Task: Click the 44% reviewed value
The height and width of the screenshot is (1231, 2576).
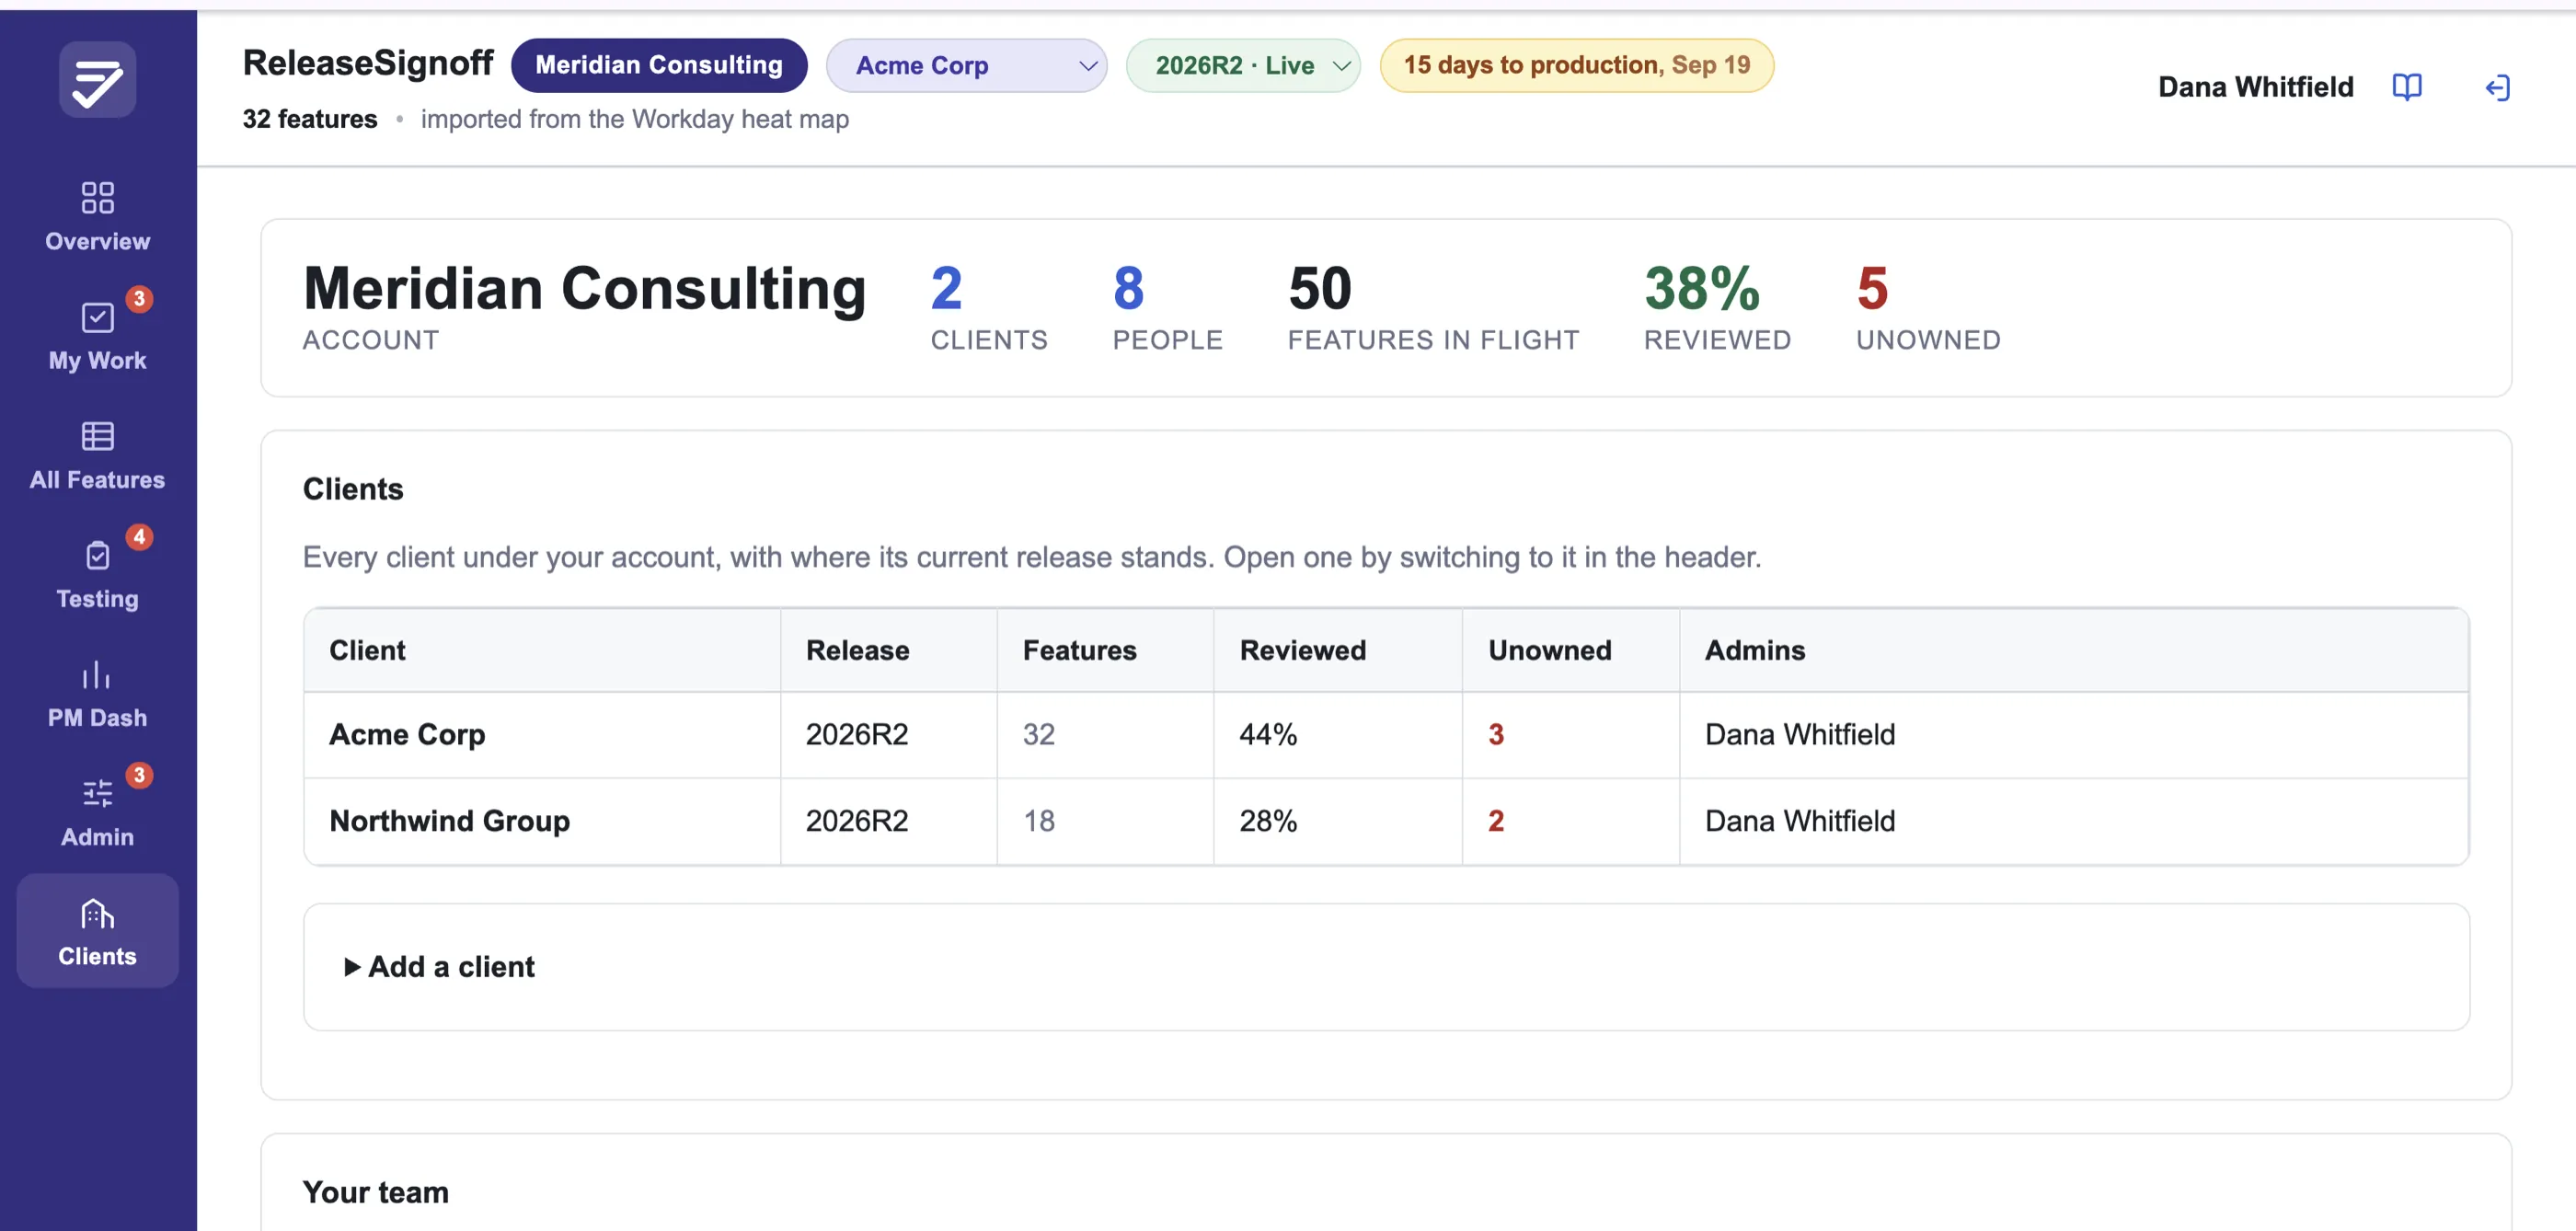Action: pyautogui.click(x=1268, y=734)
